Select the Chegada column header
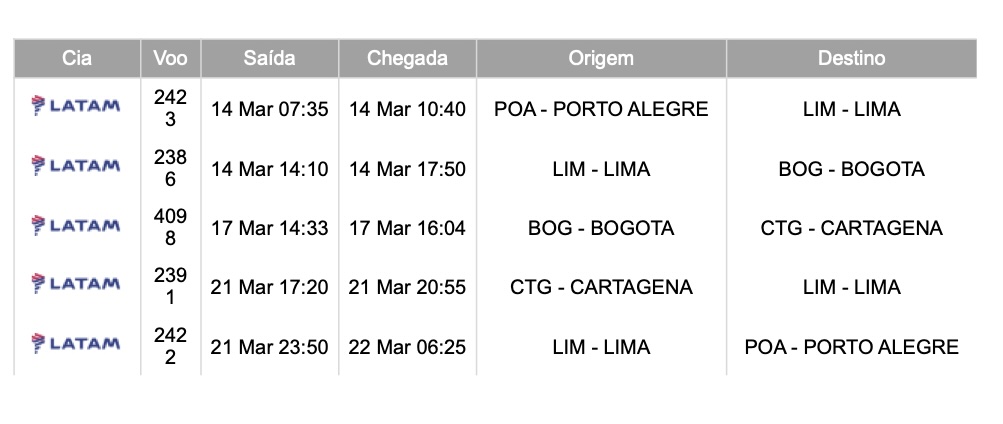 pos(407,58)
